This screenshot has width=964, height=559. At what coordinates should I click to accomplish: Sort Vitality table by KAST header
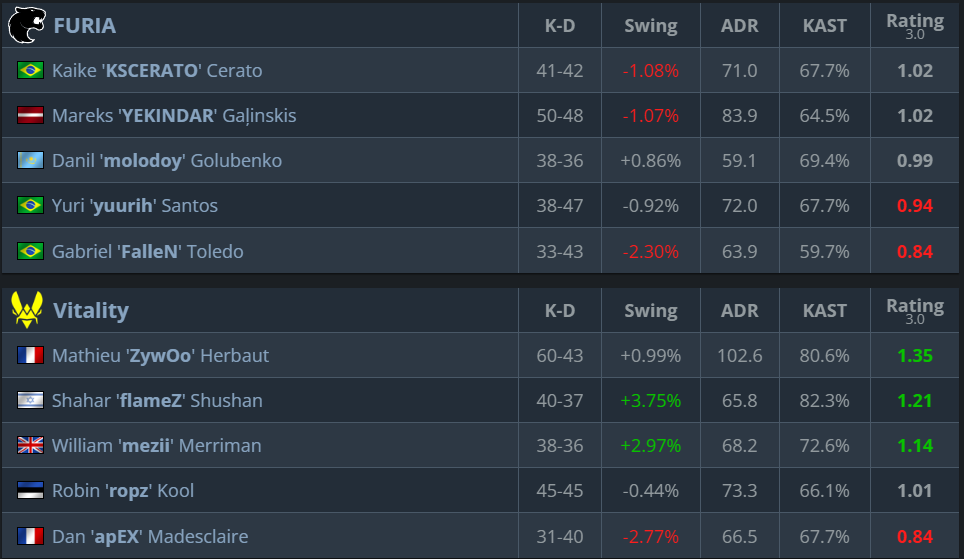tap(825, 311)
